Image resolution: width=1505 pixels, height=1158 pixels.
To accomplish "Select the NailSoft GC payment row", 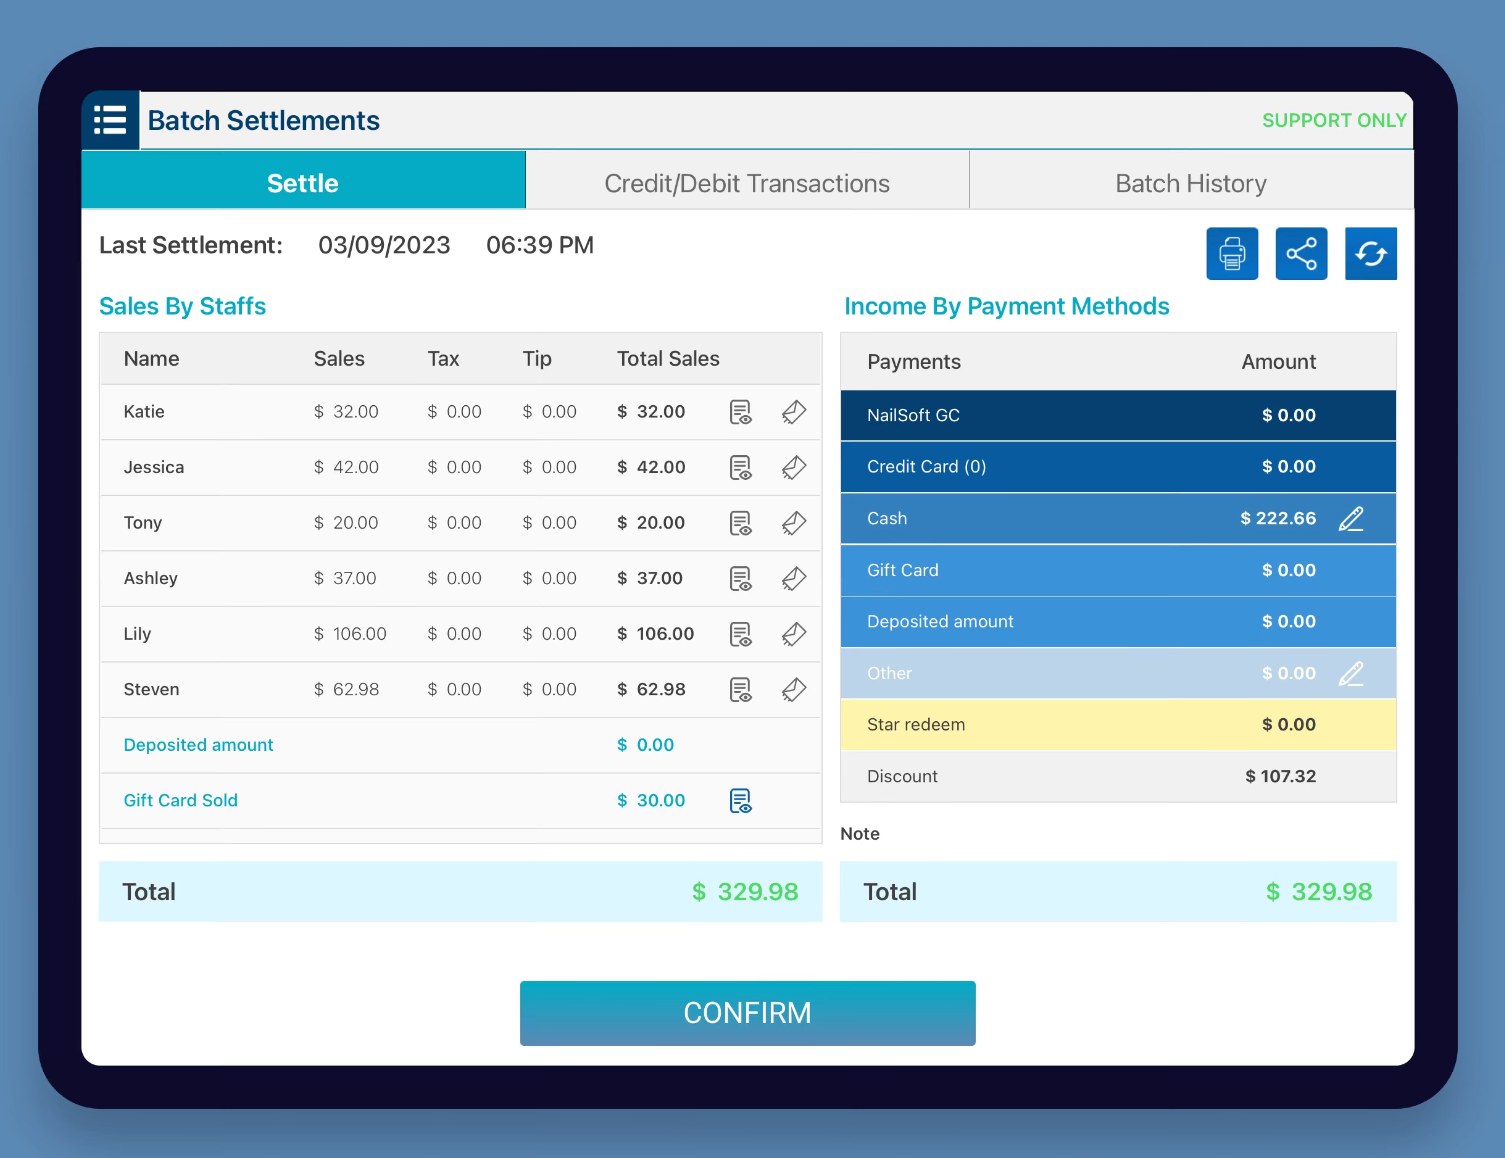I will coord(1117,416).
